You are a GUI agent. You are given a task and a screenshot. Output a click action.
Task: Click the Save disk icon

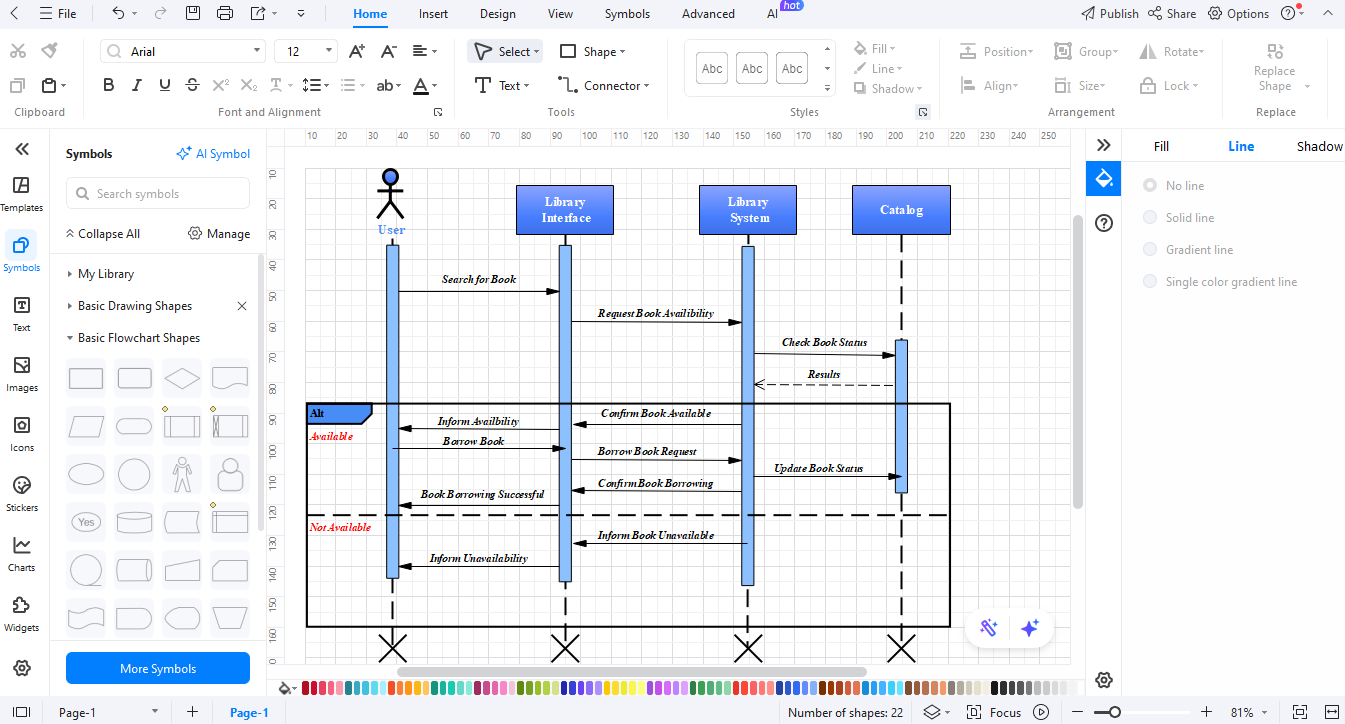point(193,14)
